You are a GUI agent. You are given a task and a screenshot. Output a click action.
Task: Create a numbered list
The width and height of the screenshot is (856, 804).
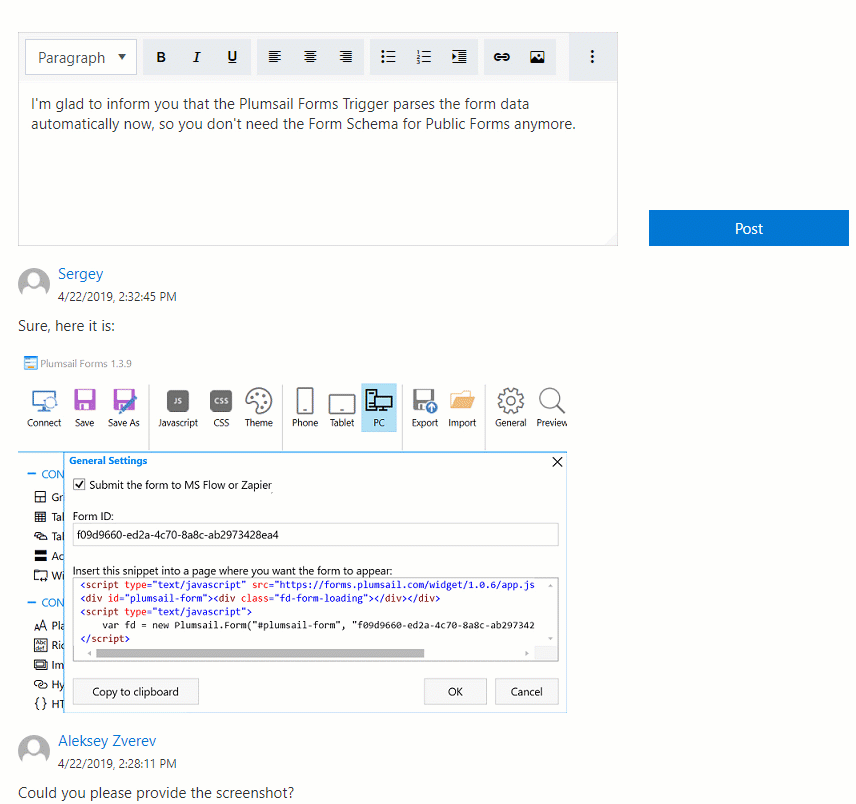tap(424, 57)
